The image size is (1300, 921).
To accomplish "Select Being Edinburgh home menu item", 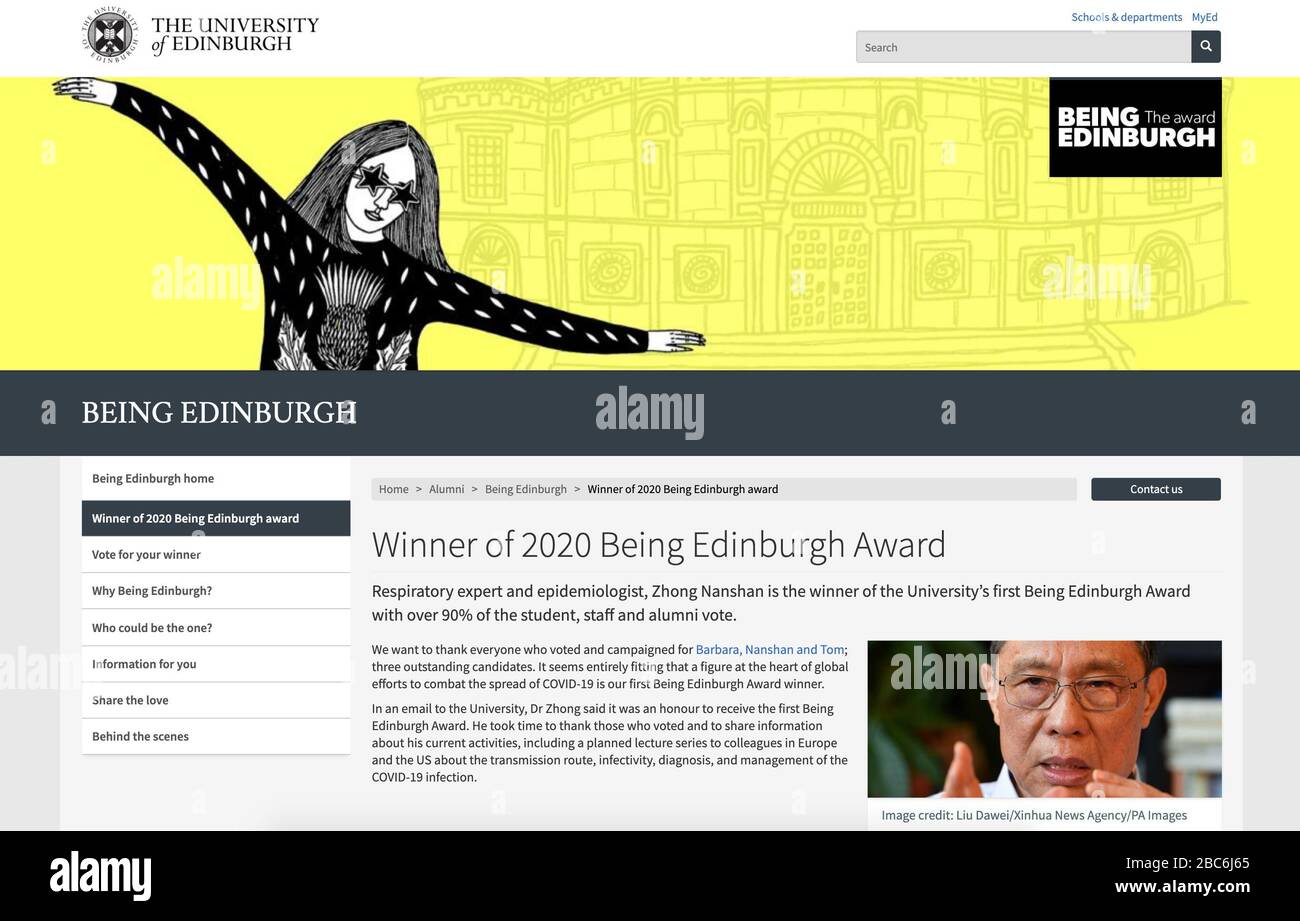I will (216, 478).
